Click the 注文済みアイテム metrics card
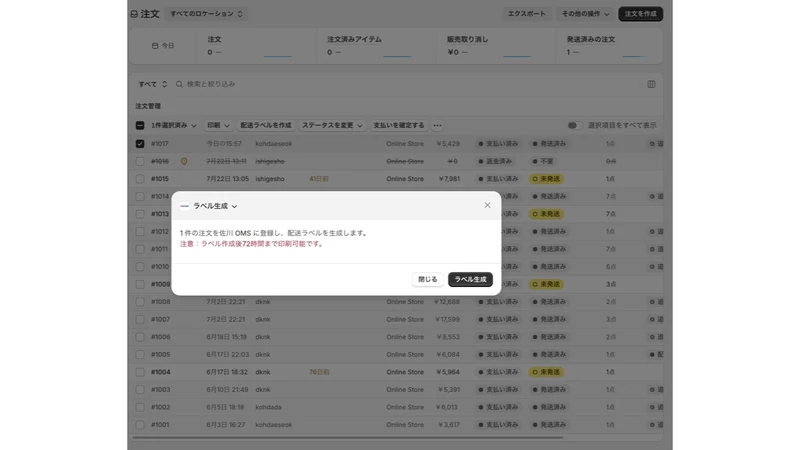 click(377, 46)
